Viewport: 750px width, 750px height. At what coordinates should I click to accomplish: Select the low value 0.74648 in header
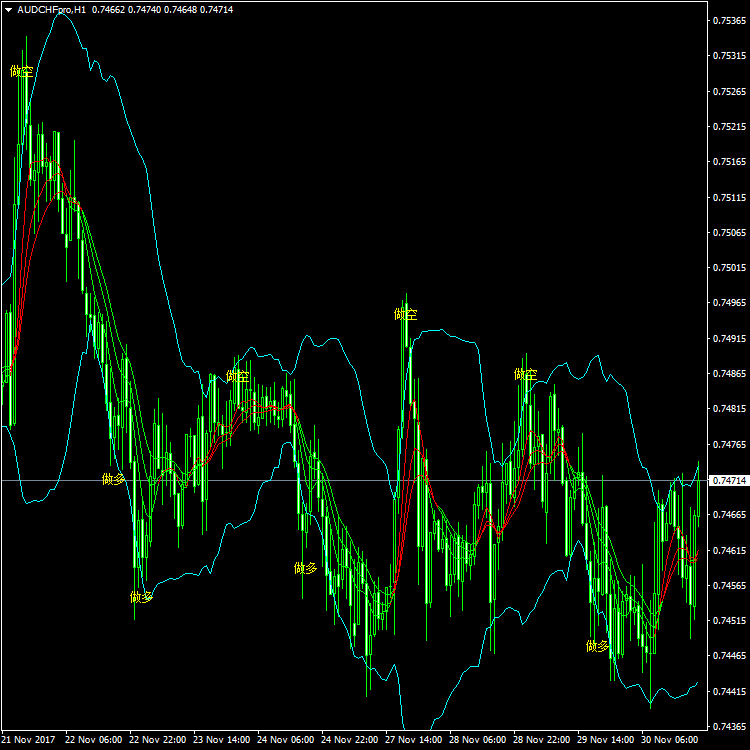click(180, 10)
